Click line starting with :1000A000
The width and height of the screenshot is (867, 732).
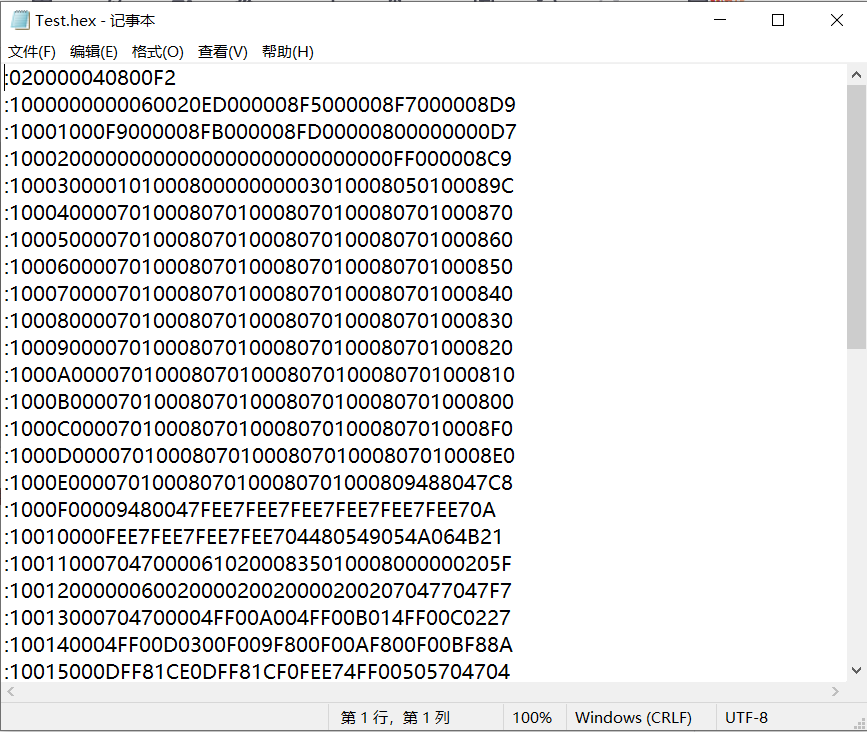tap(260, 375)
